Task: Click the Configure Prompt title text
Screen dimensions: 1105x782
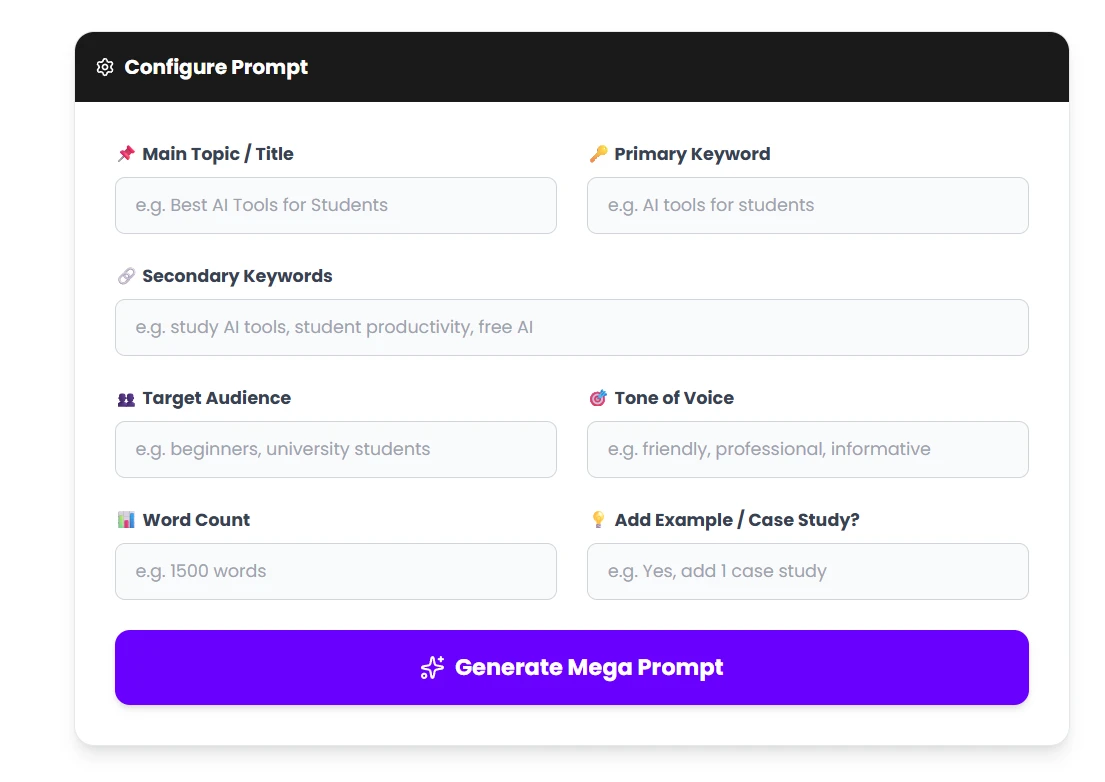Action: click(x=215, y=67)
